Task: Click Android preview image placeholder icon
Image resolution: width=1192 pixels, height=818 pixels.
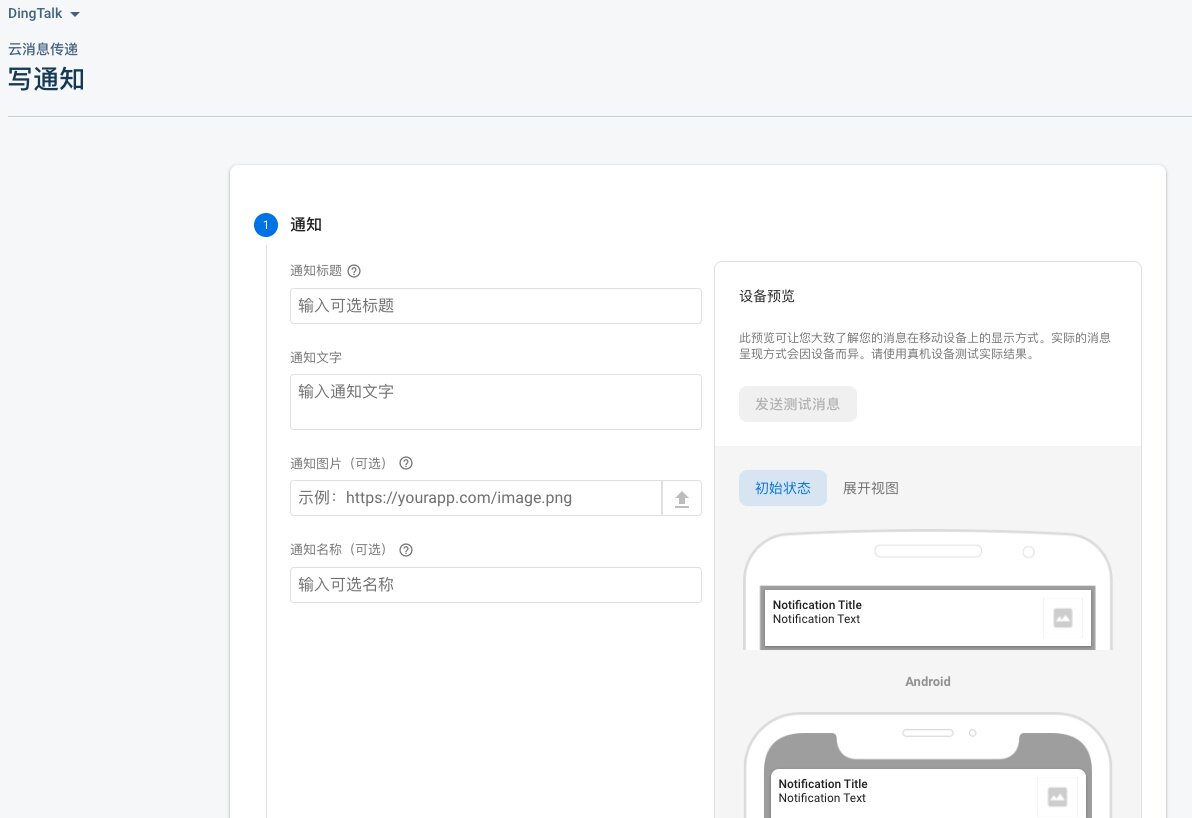Action: tap(1063, 618)
